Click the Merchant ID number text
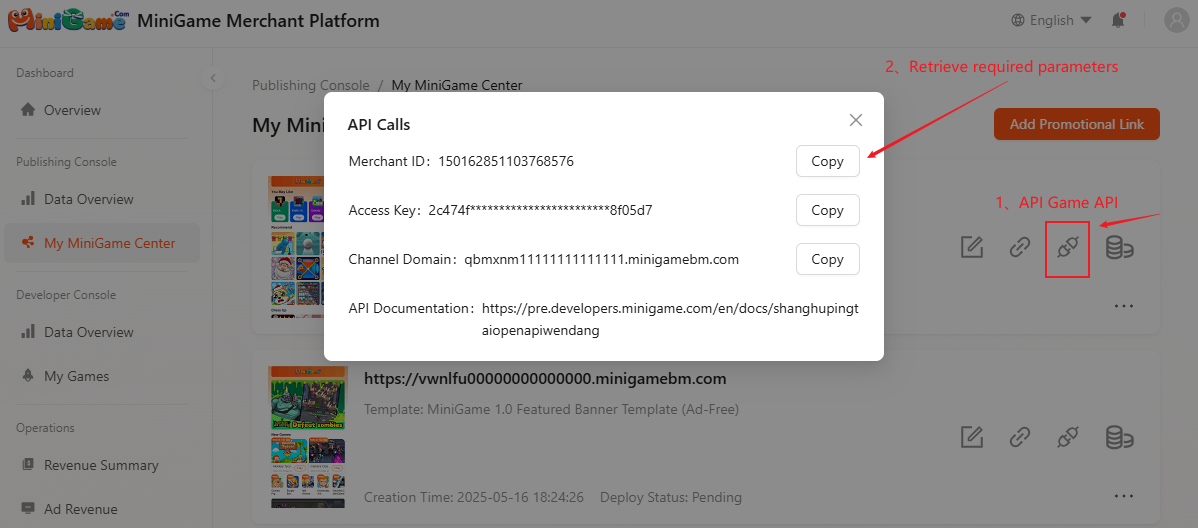The height and width of the screenshot is (528, 1198). [506, 161]
